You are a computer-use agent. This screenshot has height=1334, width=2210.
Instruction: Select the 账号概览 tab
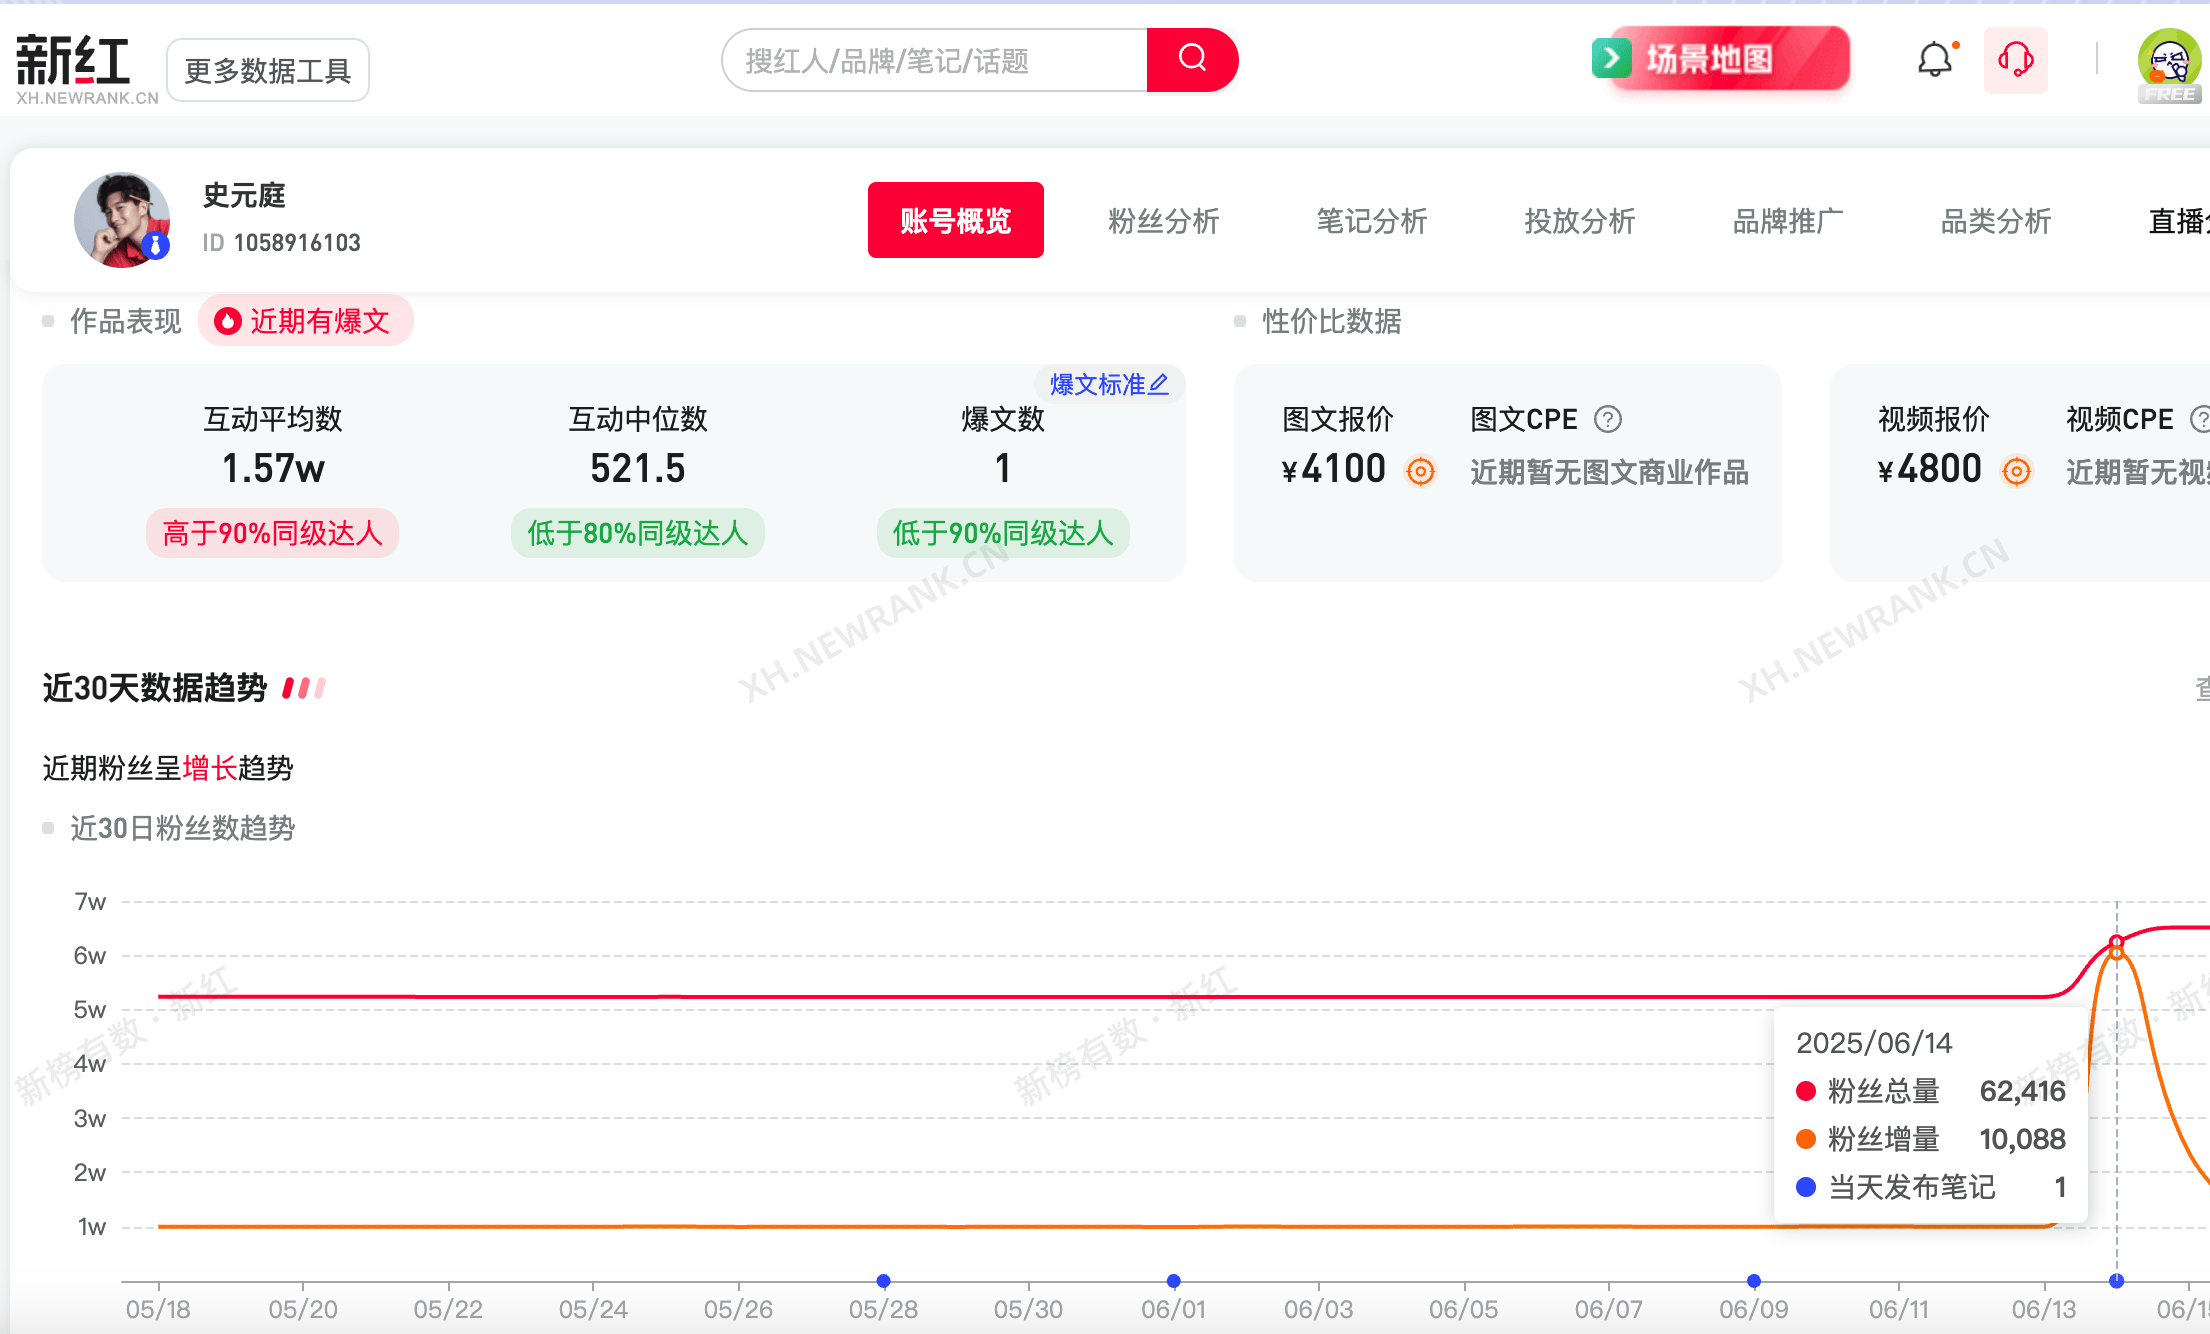[955, 220]
